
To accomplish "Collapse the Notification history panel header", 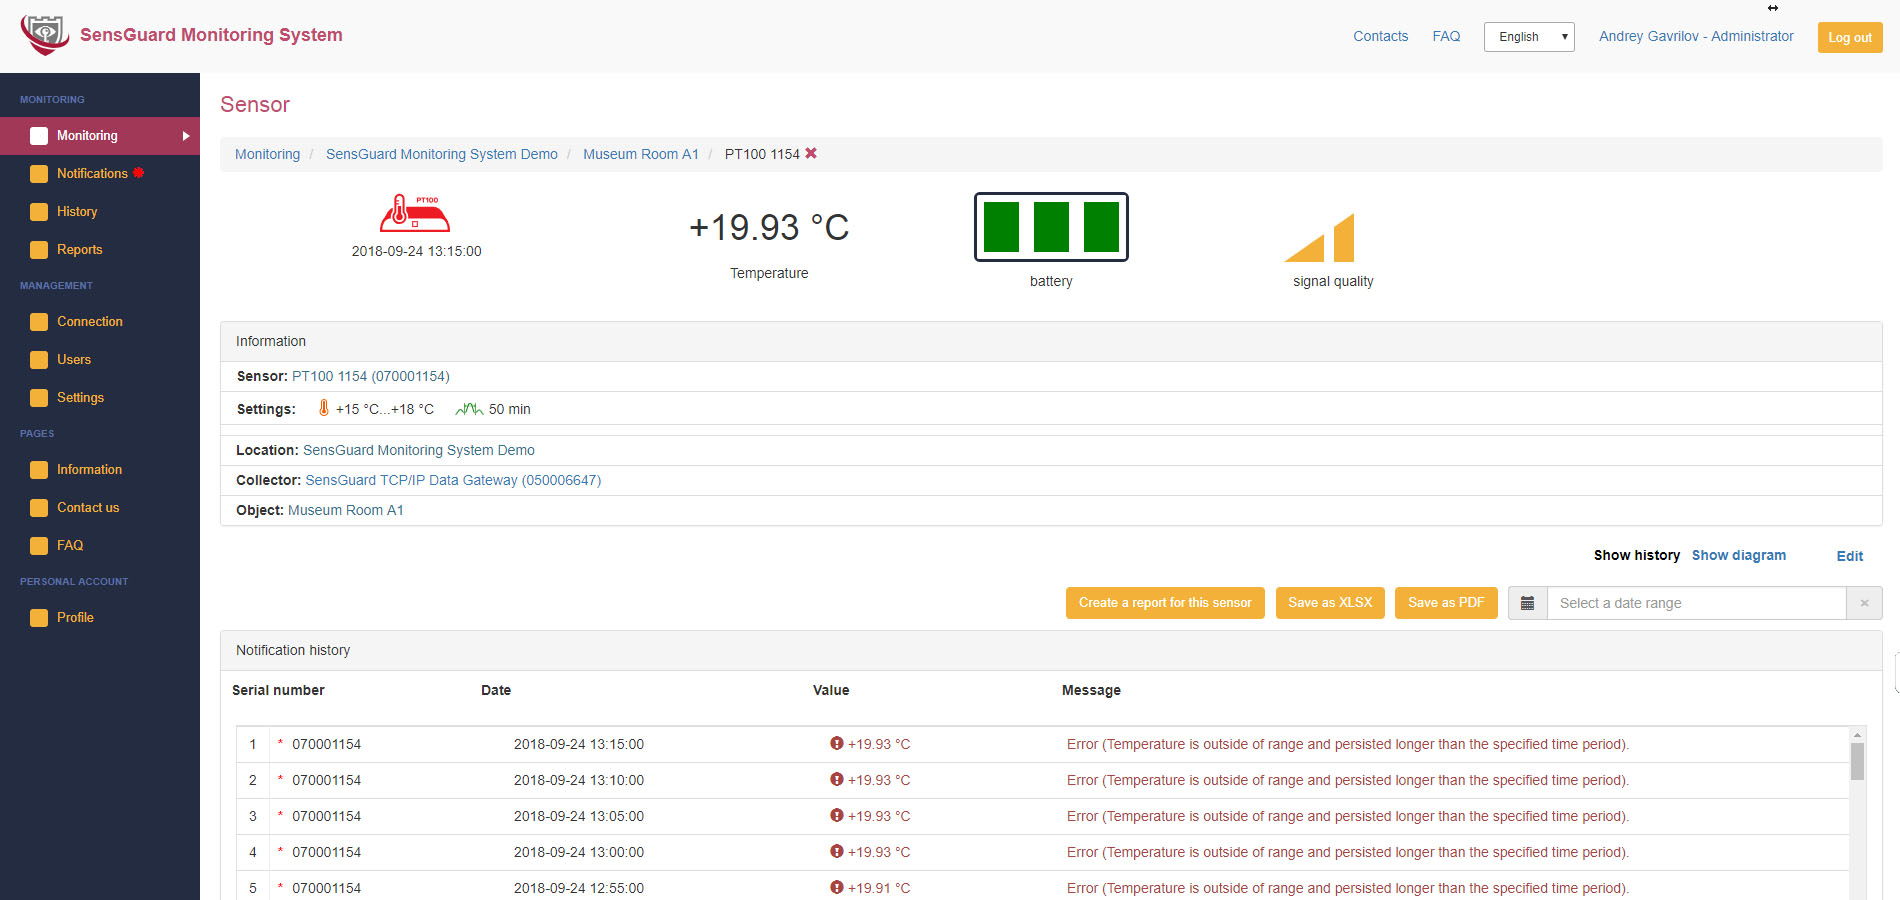I will (x=293, y=650).
